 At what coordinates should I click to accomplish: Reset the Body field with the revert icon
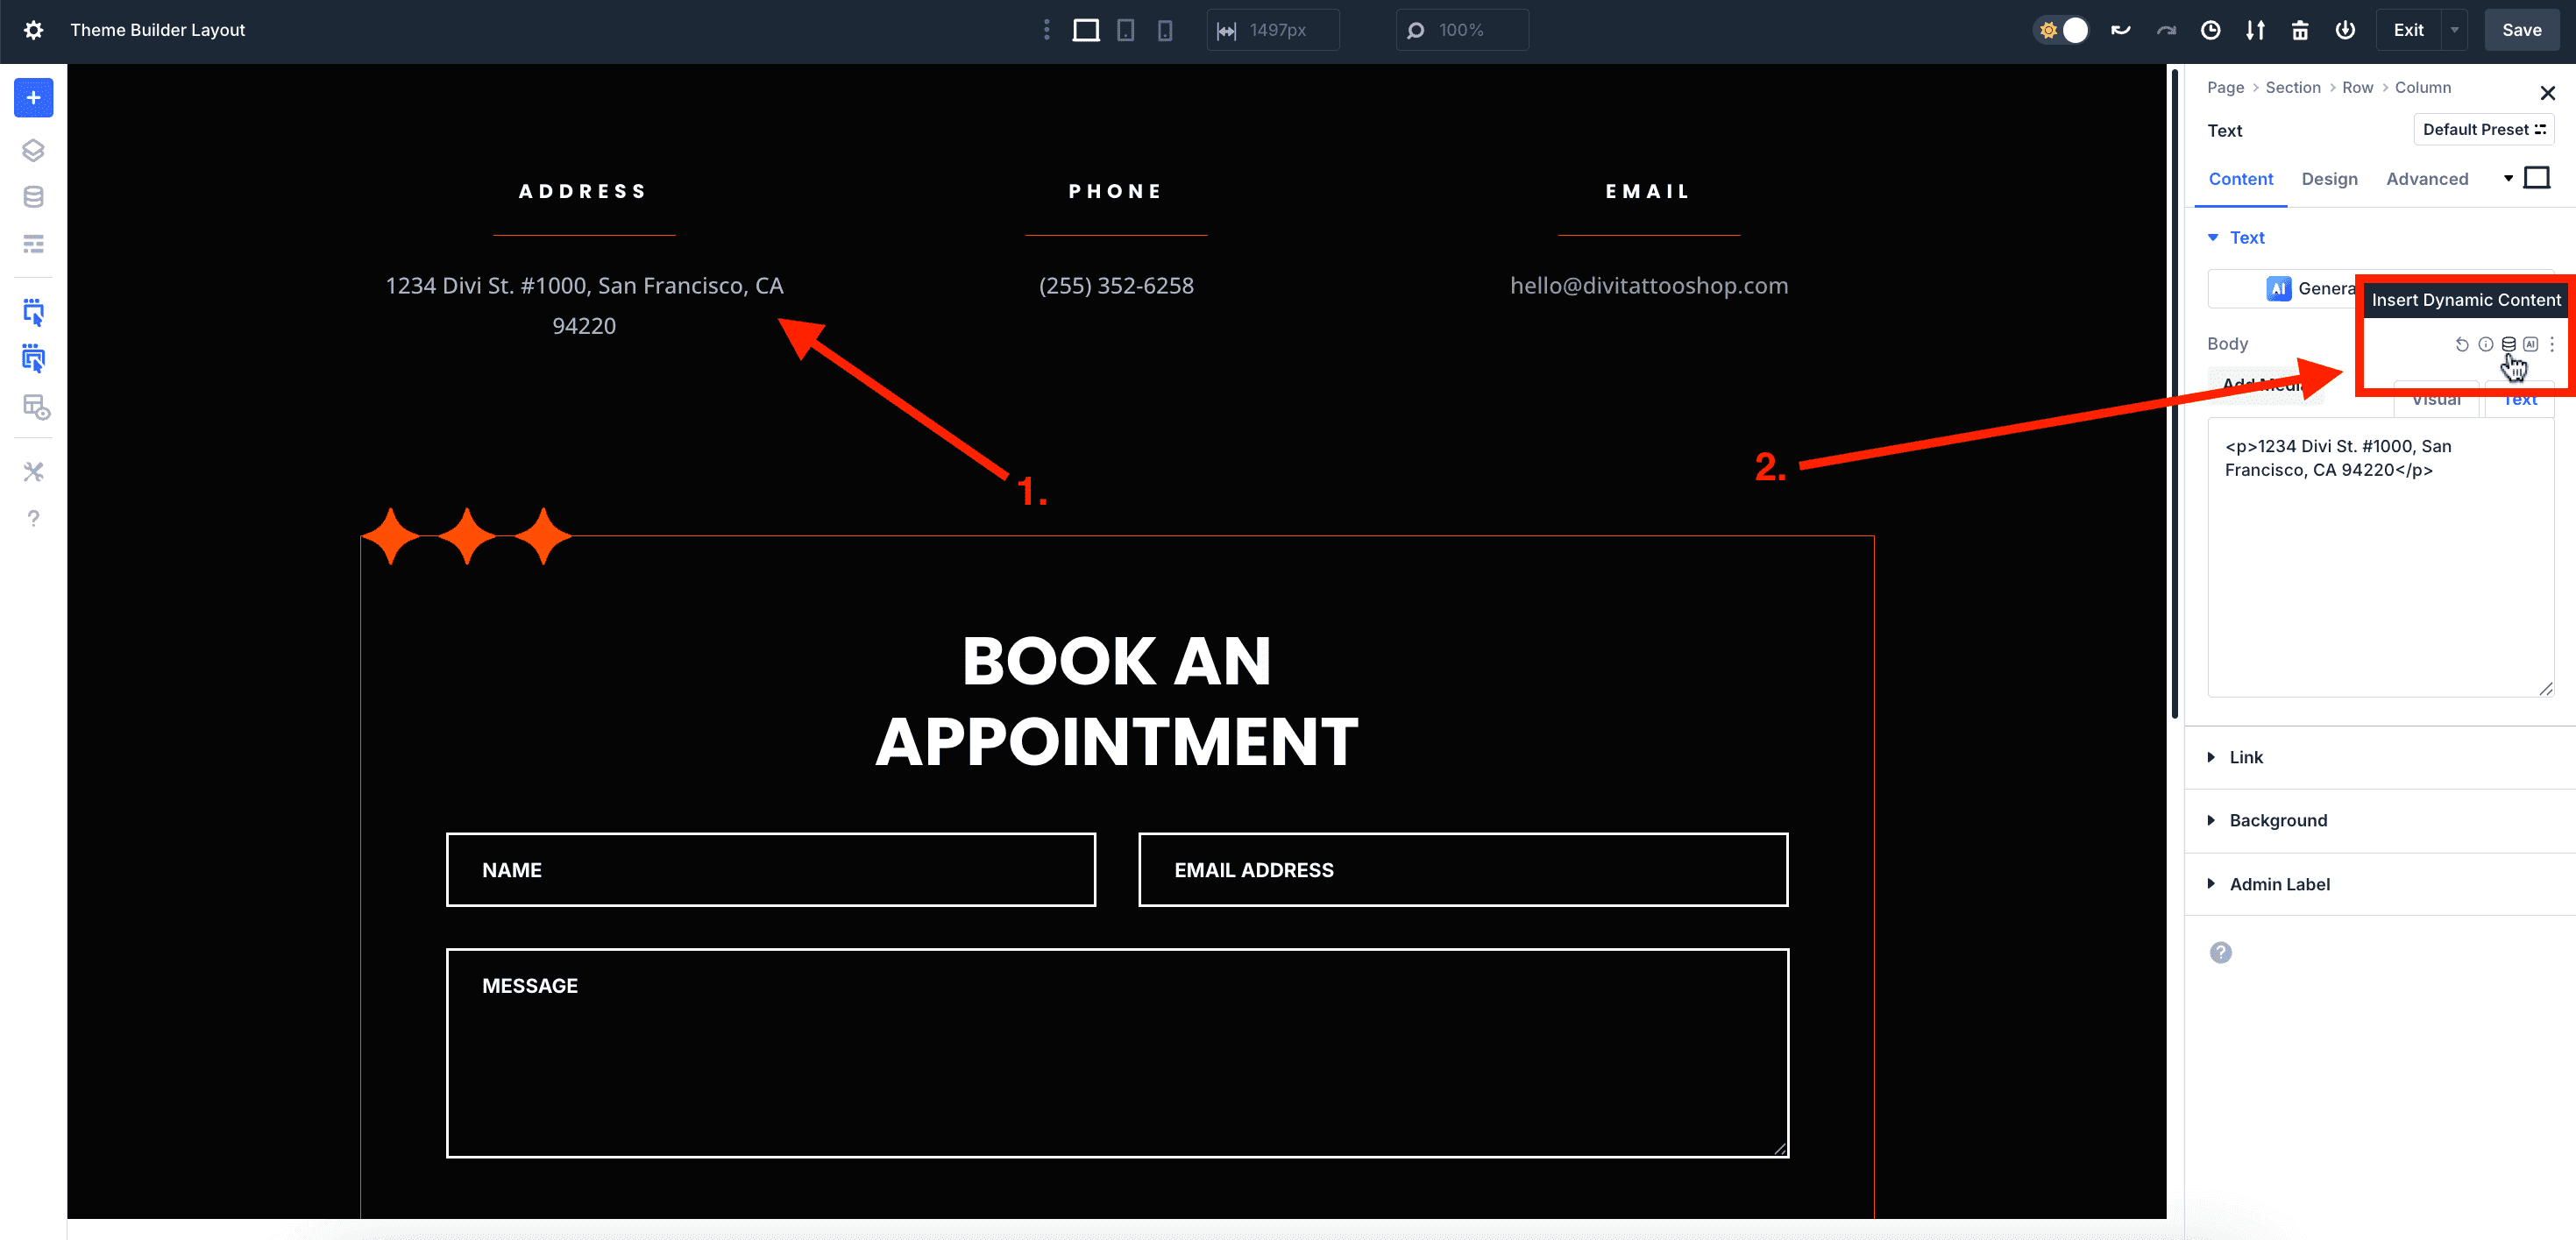[2462, 344]
